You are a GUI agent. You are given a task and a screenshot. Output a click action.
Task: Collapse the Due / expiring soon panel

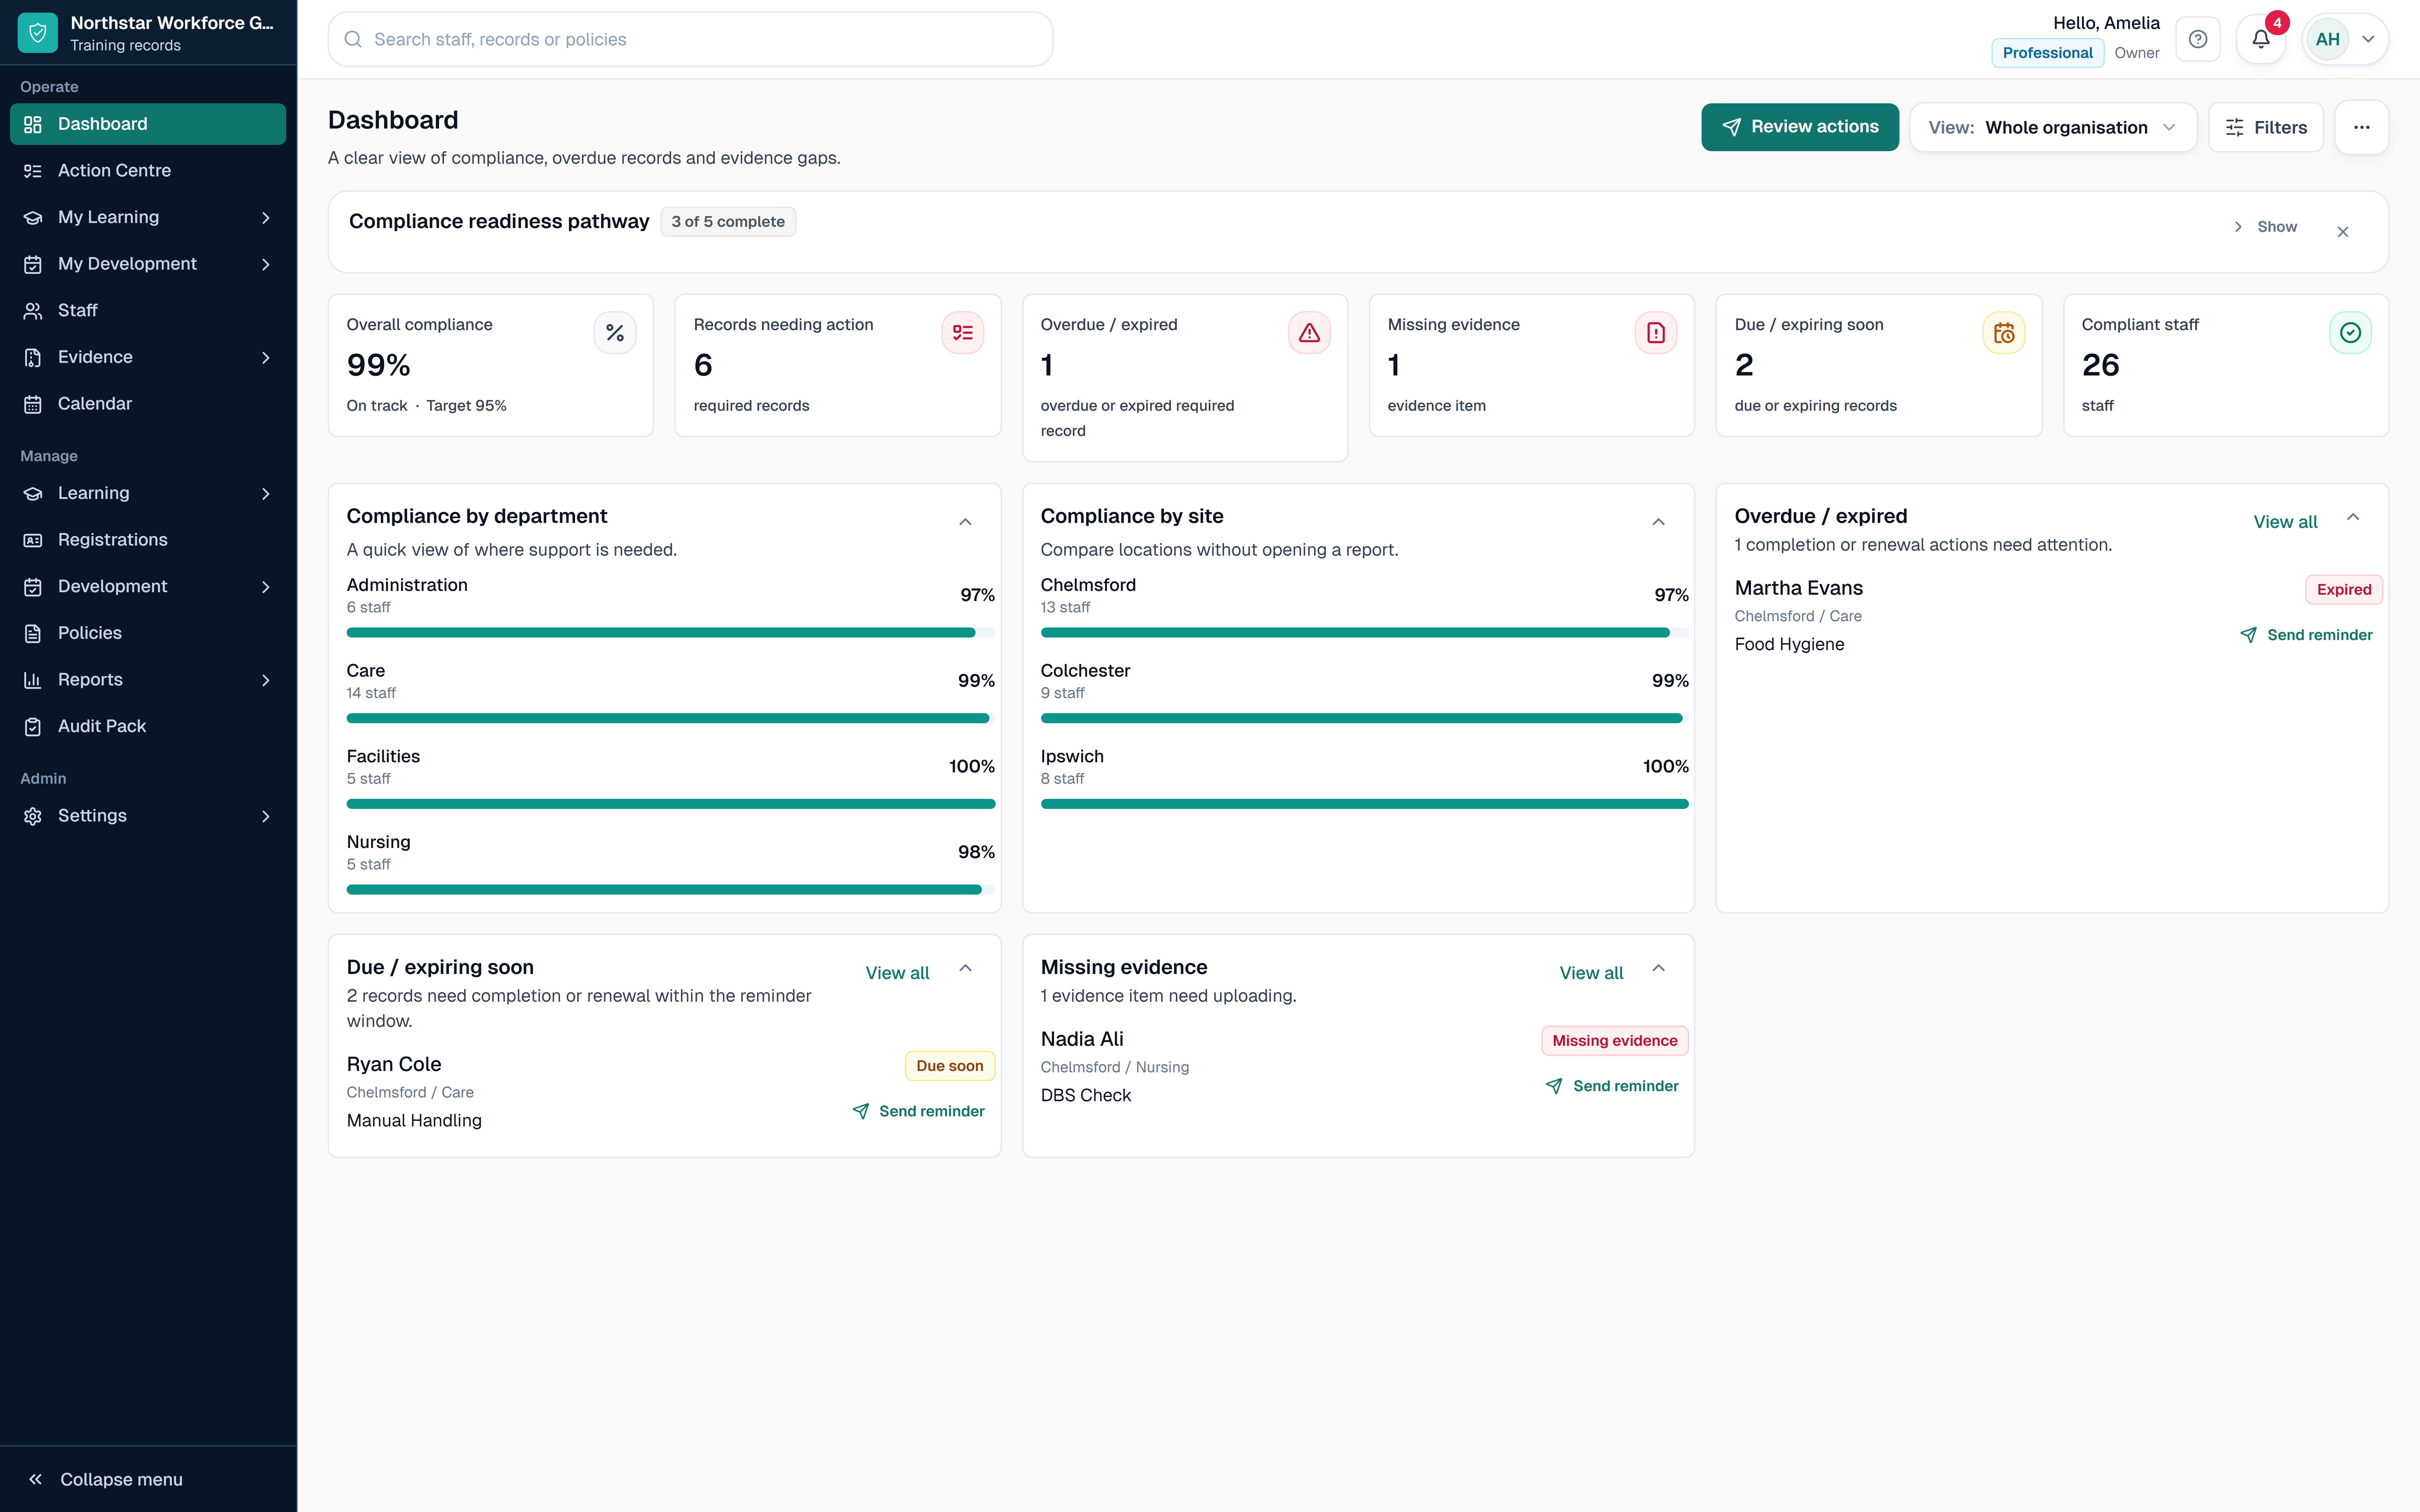click(965, 968)
